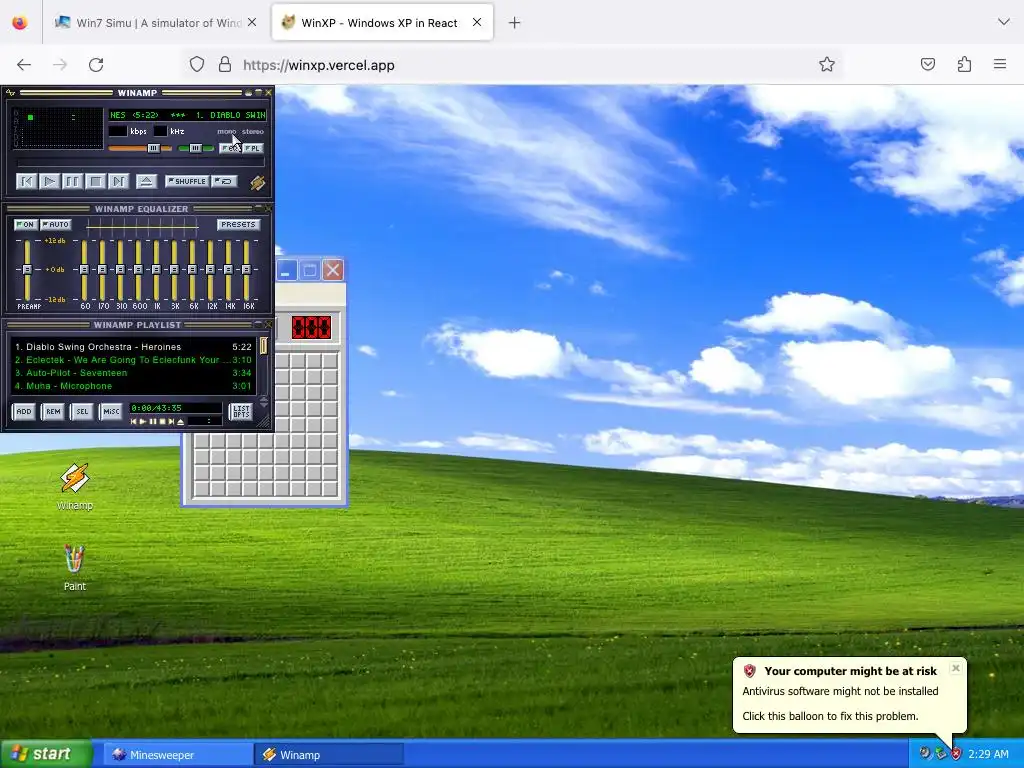The image size is (1024, 768).
Task: Click the Winamp eject/open file button
Action: point(146,182)
